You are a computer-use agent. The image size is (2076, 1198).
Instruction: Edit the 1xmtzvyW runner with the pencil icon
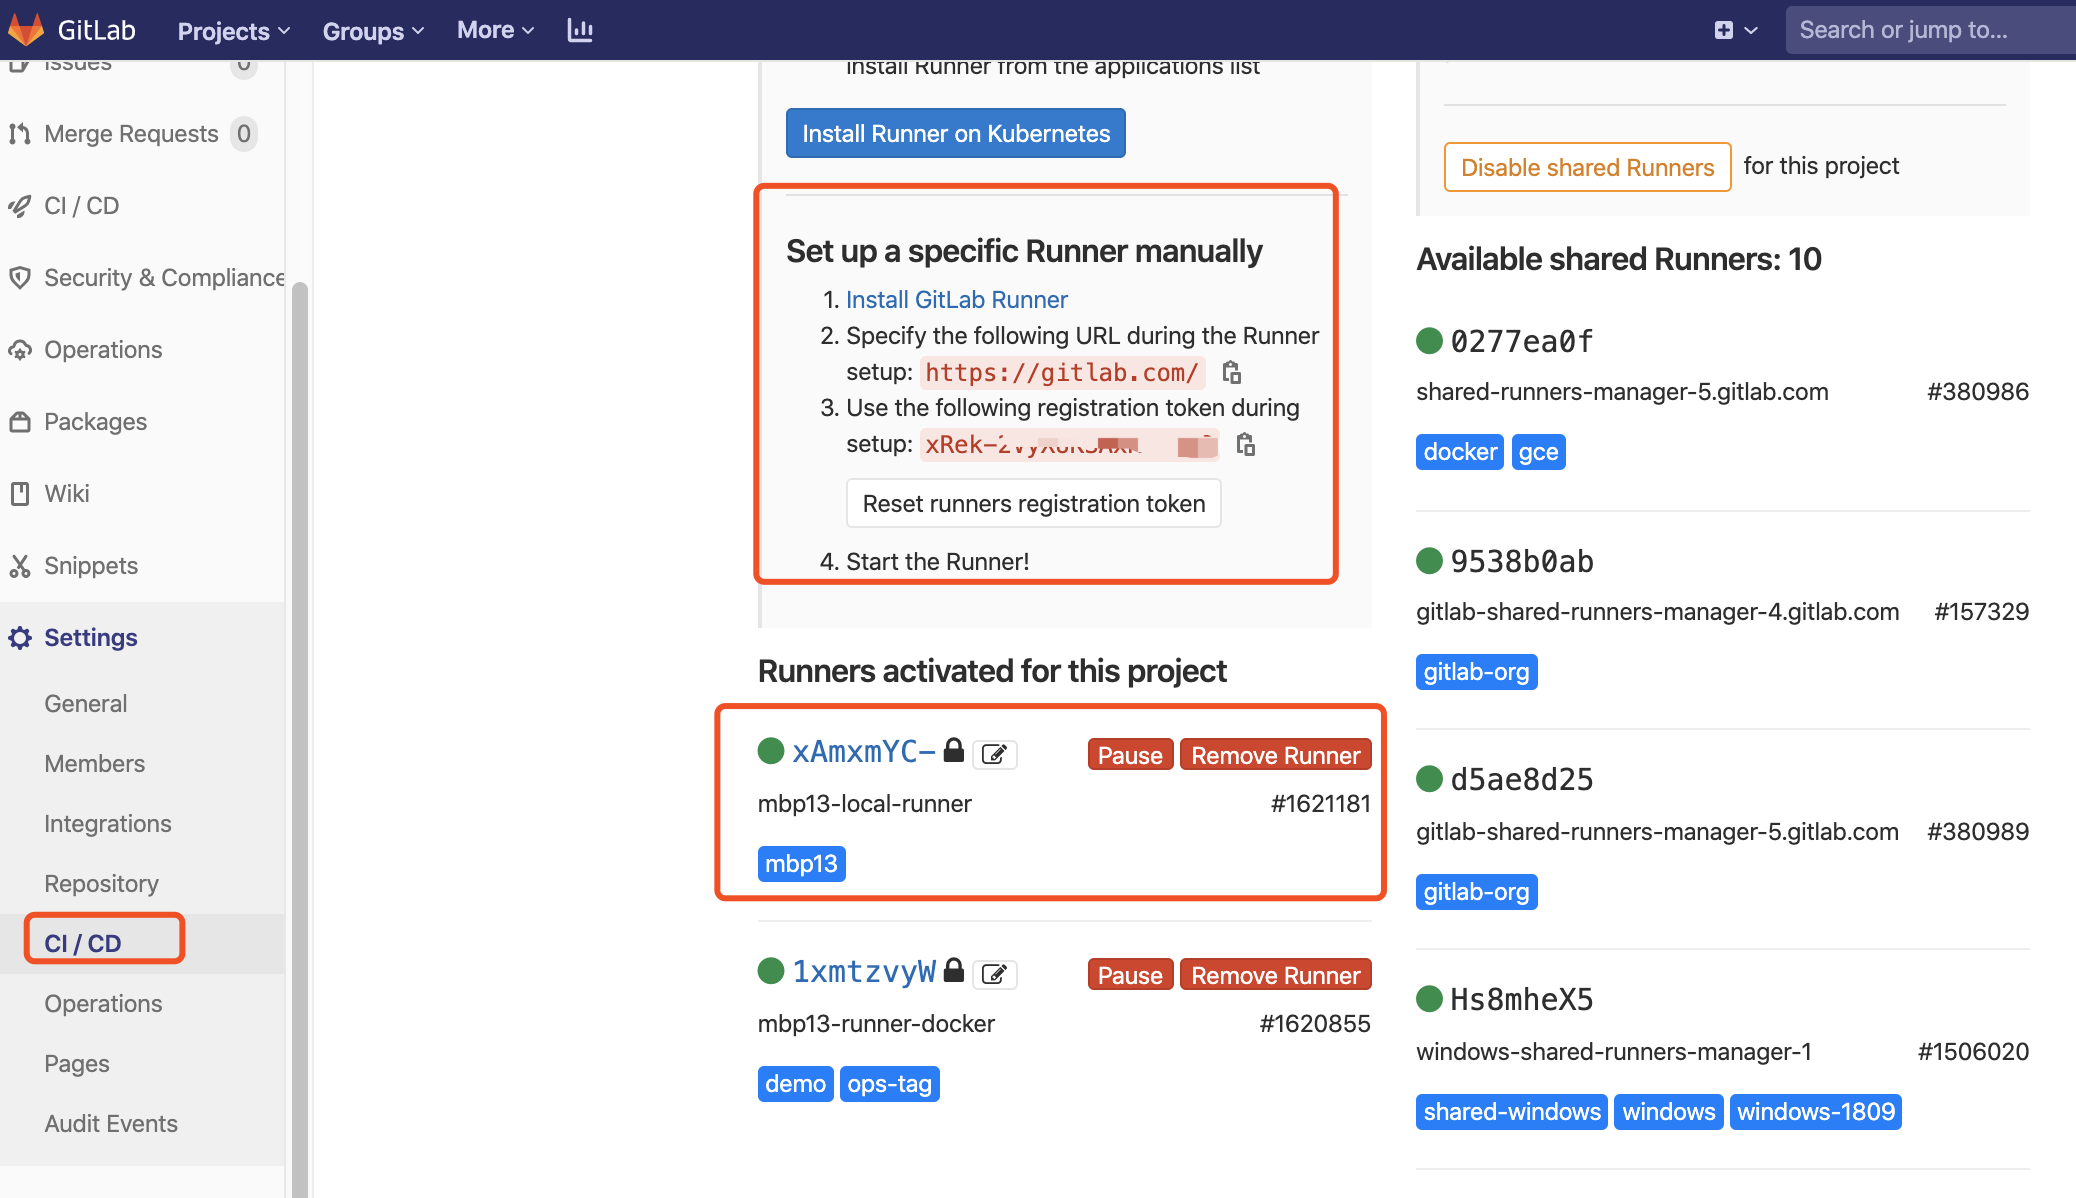pos(995,974)
